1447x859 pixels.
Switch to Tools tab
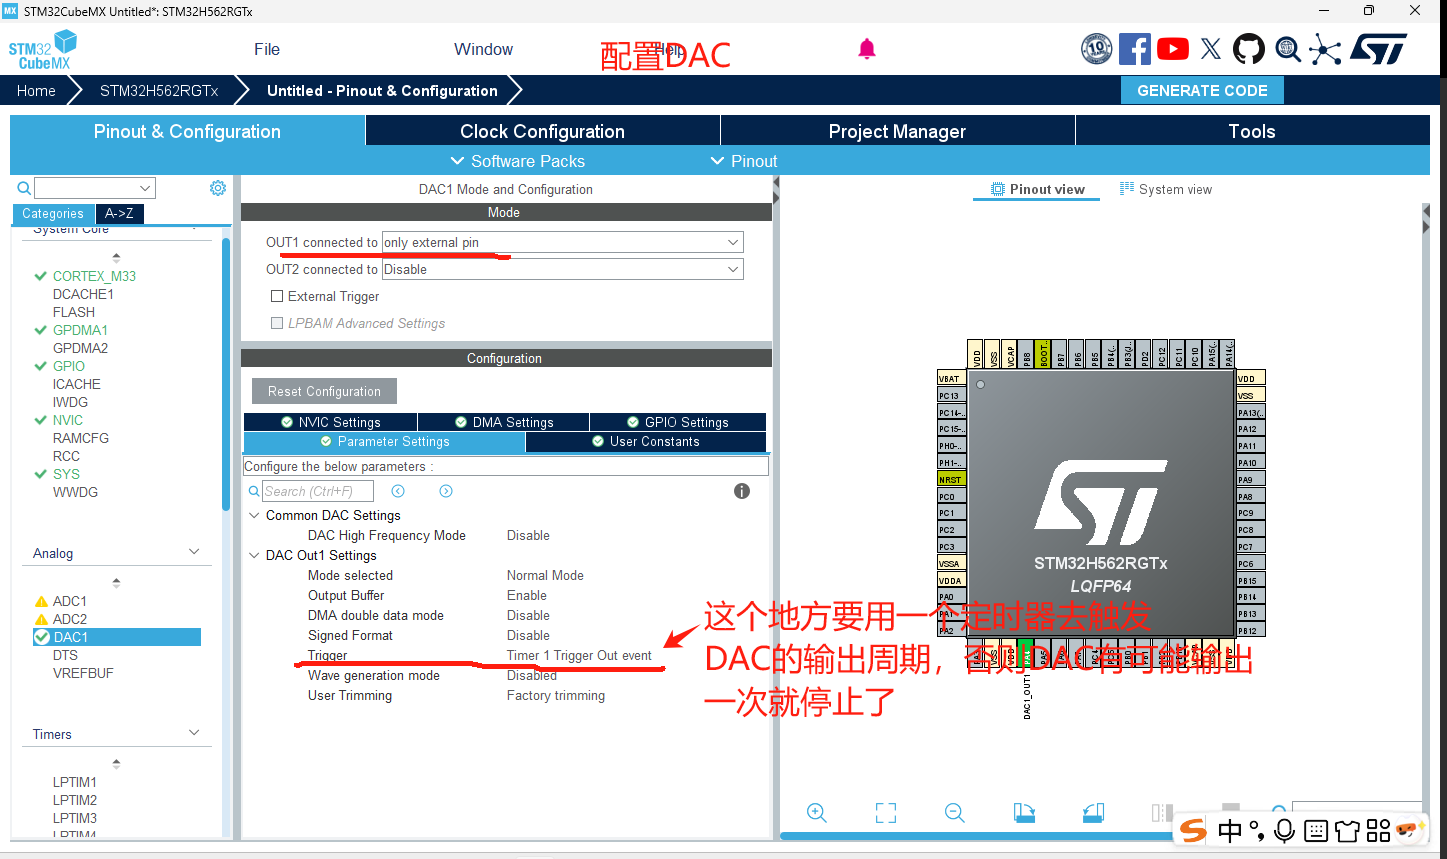point(1252,131)
